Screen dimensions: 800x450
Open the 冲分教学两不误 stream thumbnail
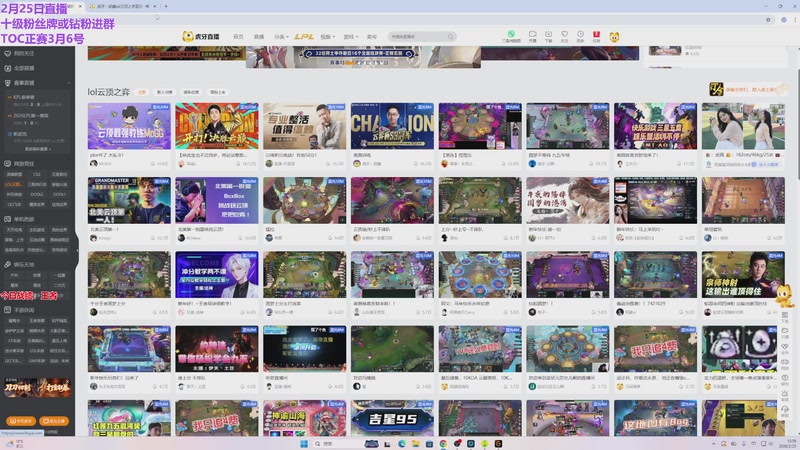[x=217, y=274]
